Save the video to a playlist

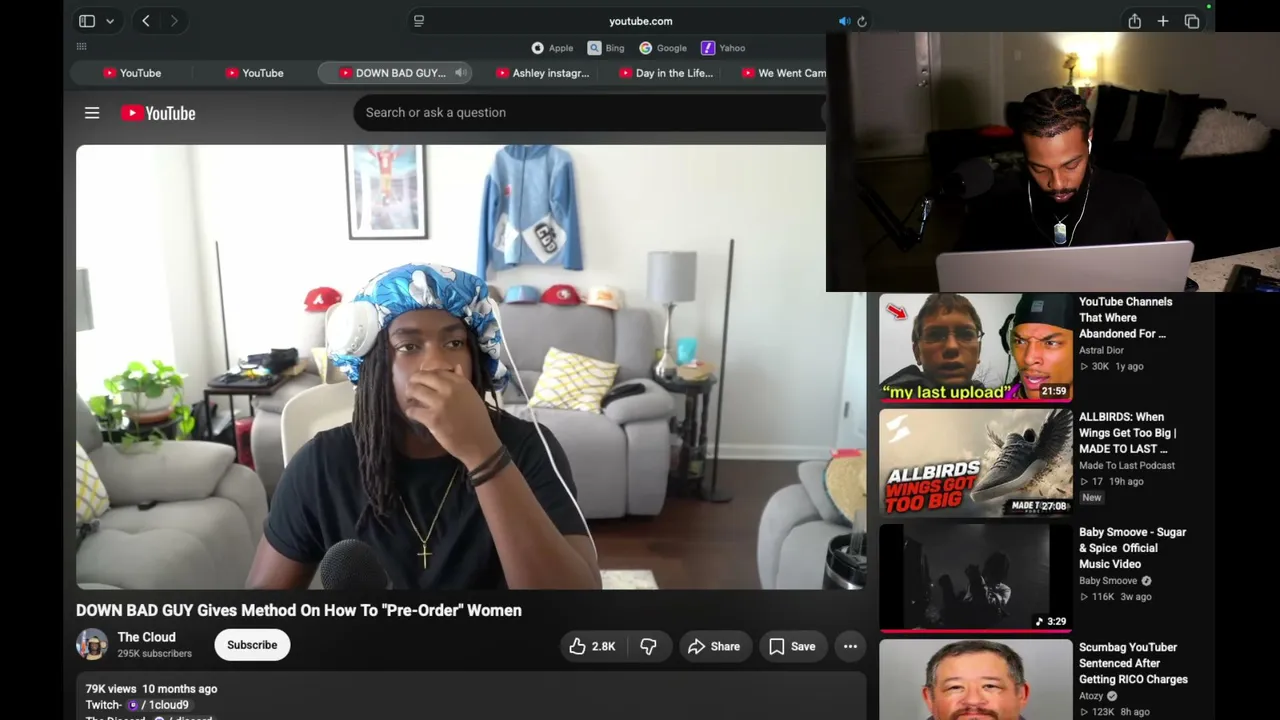pyautogui.click(x=792, y=646)
